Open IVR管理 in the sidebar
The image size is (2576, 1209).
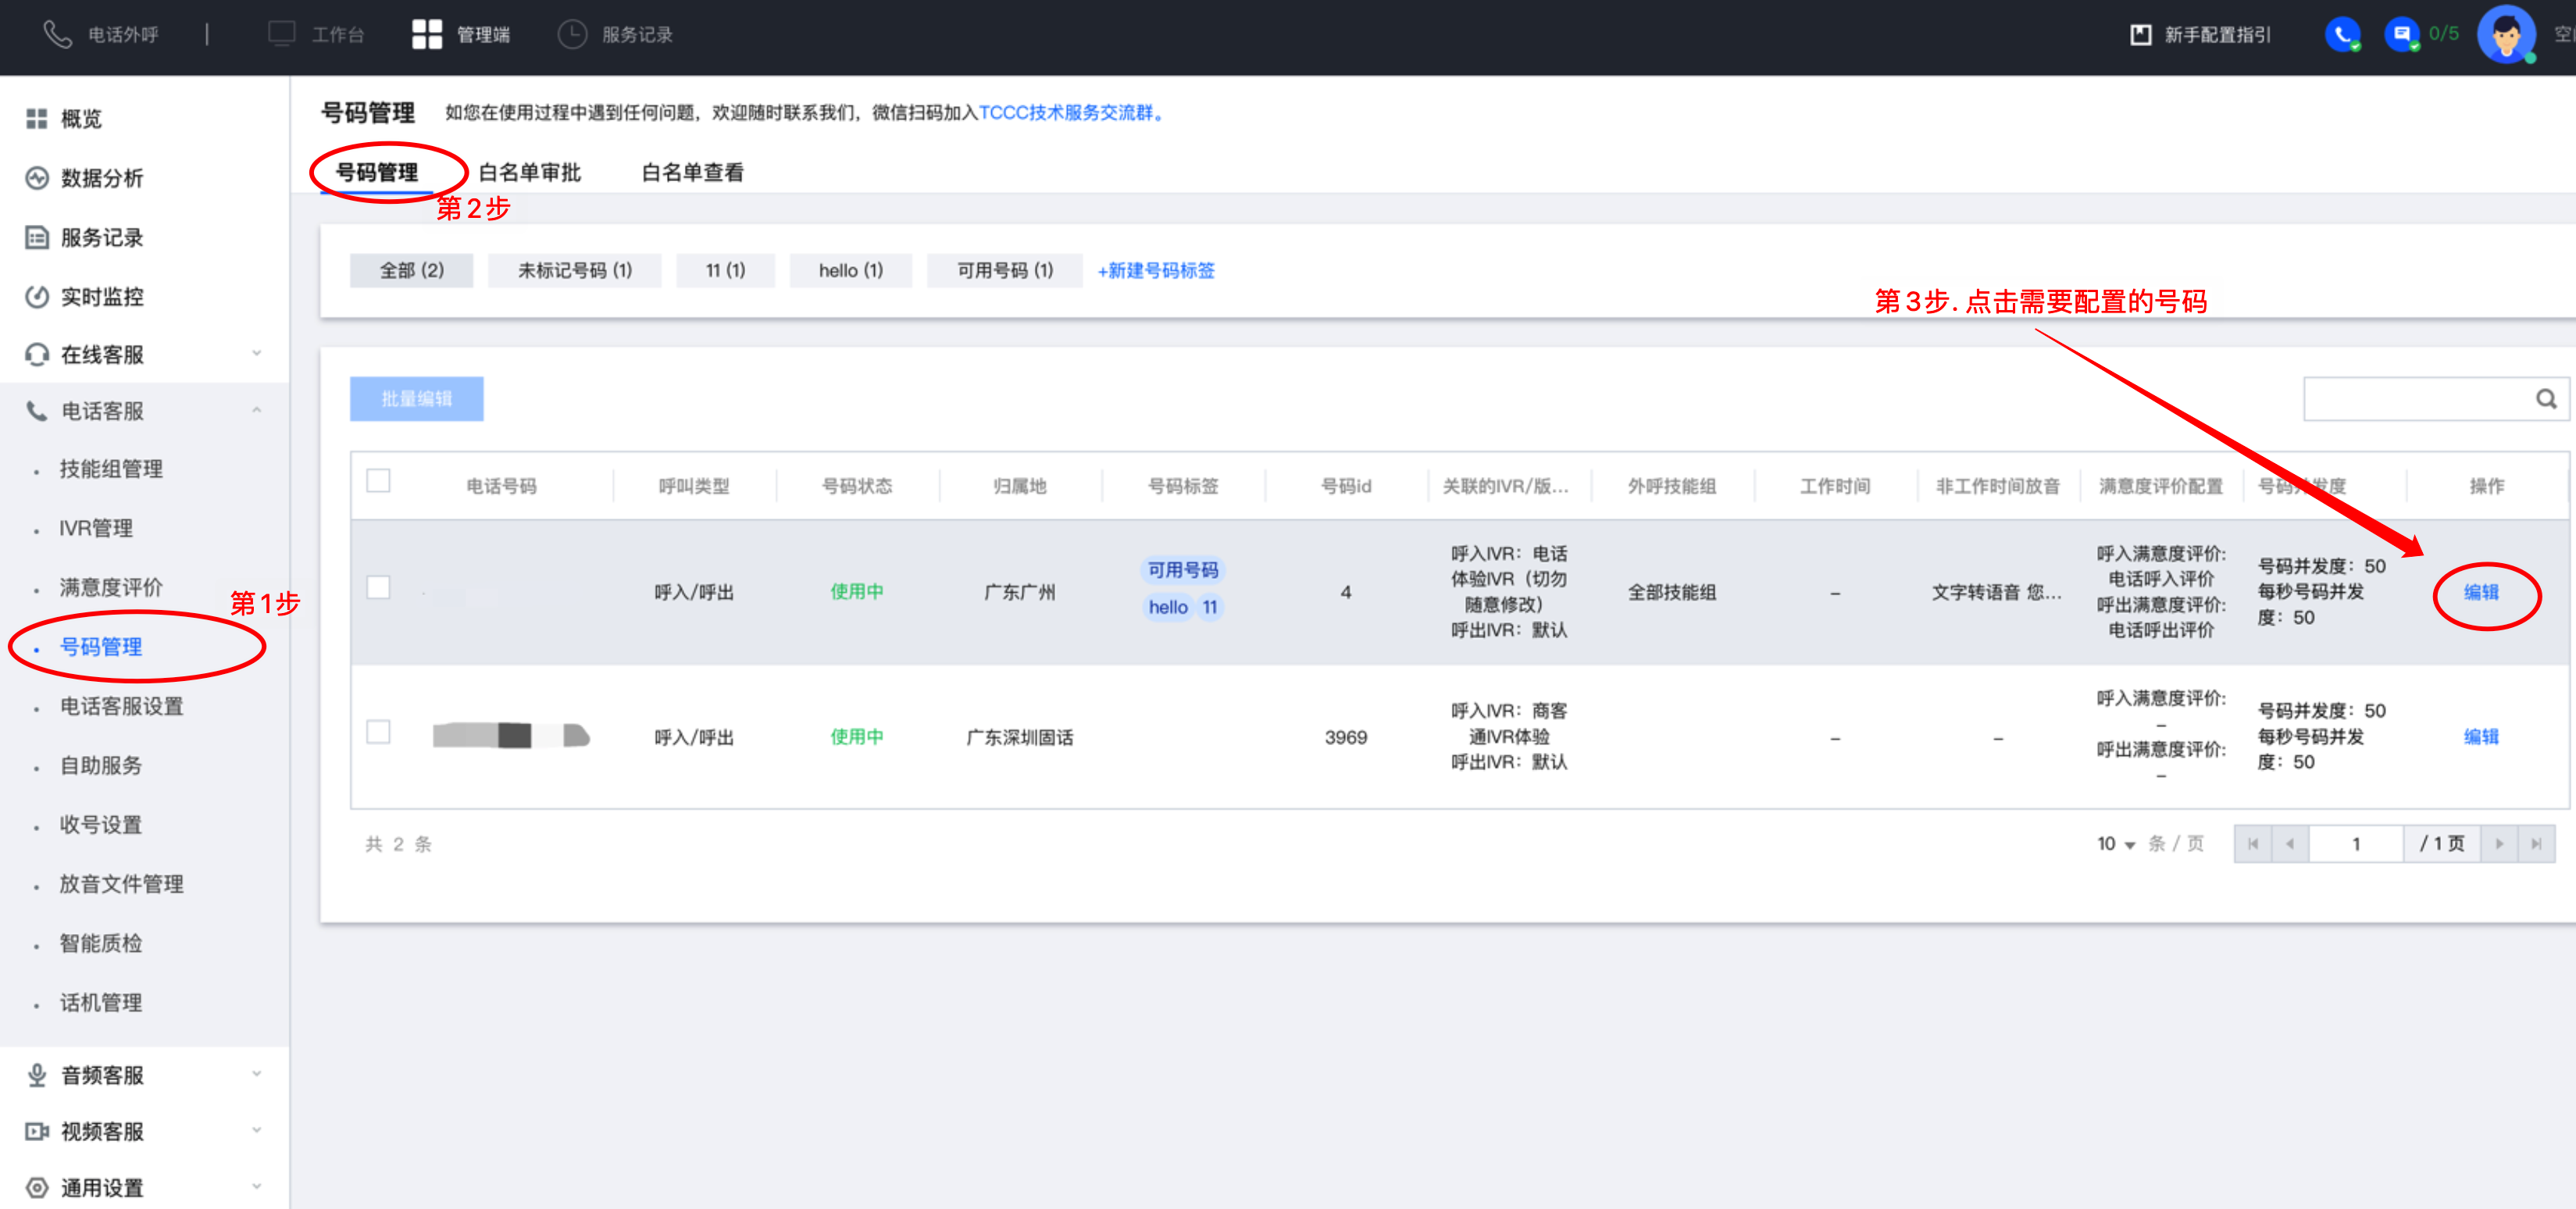point(96,528)
